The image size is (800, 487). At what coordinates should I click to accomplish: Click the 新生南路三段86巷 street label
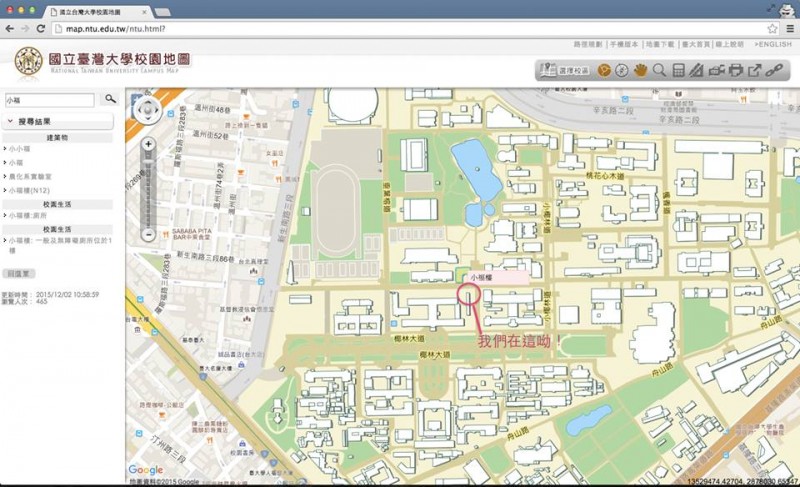[x=206, y=257]
